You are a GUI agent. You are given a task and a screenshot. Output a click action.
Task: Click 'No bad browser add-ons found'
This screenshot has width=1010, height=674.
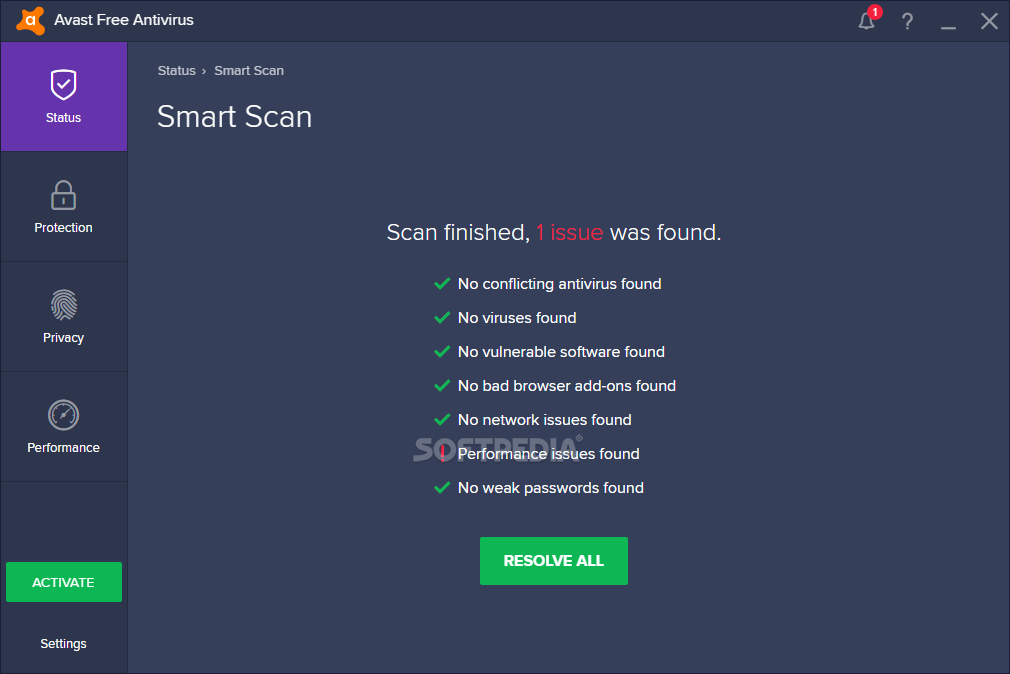(x=566, y=386)
